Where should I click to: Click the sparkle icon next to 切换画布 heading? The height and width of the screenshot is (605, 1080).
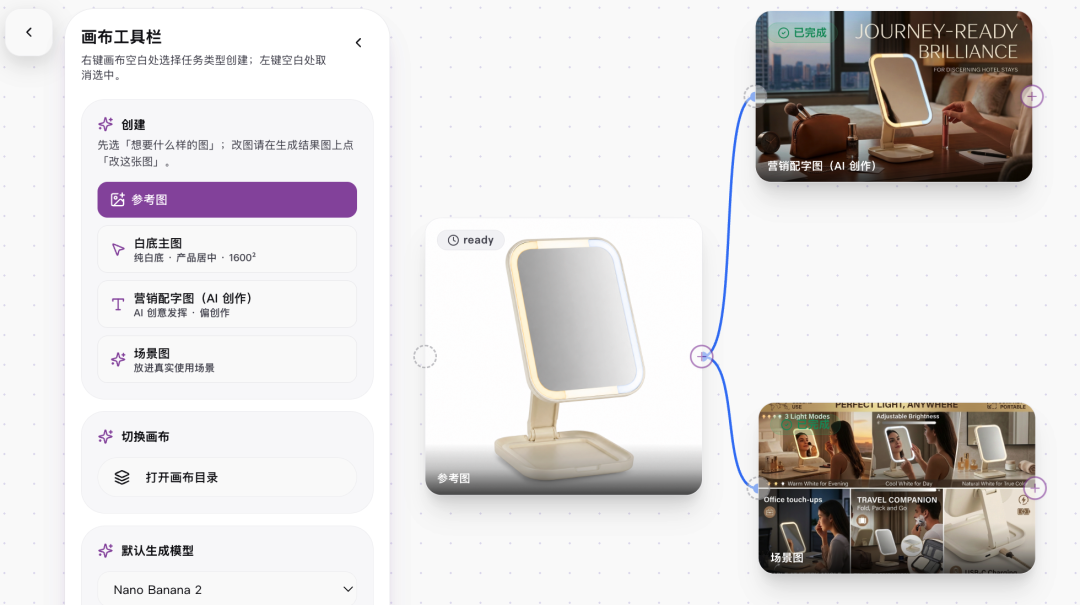[105, 437]
